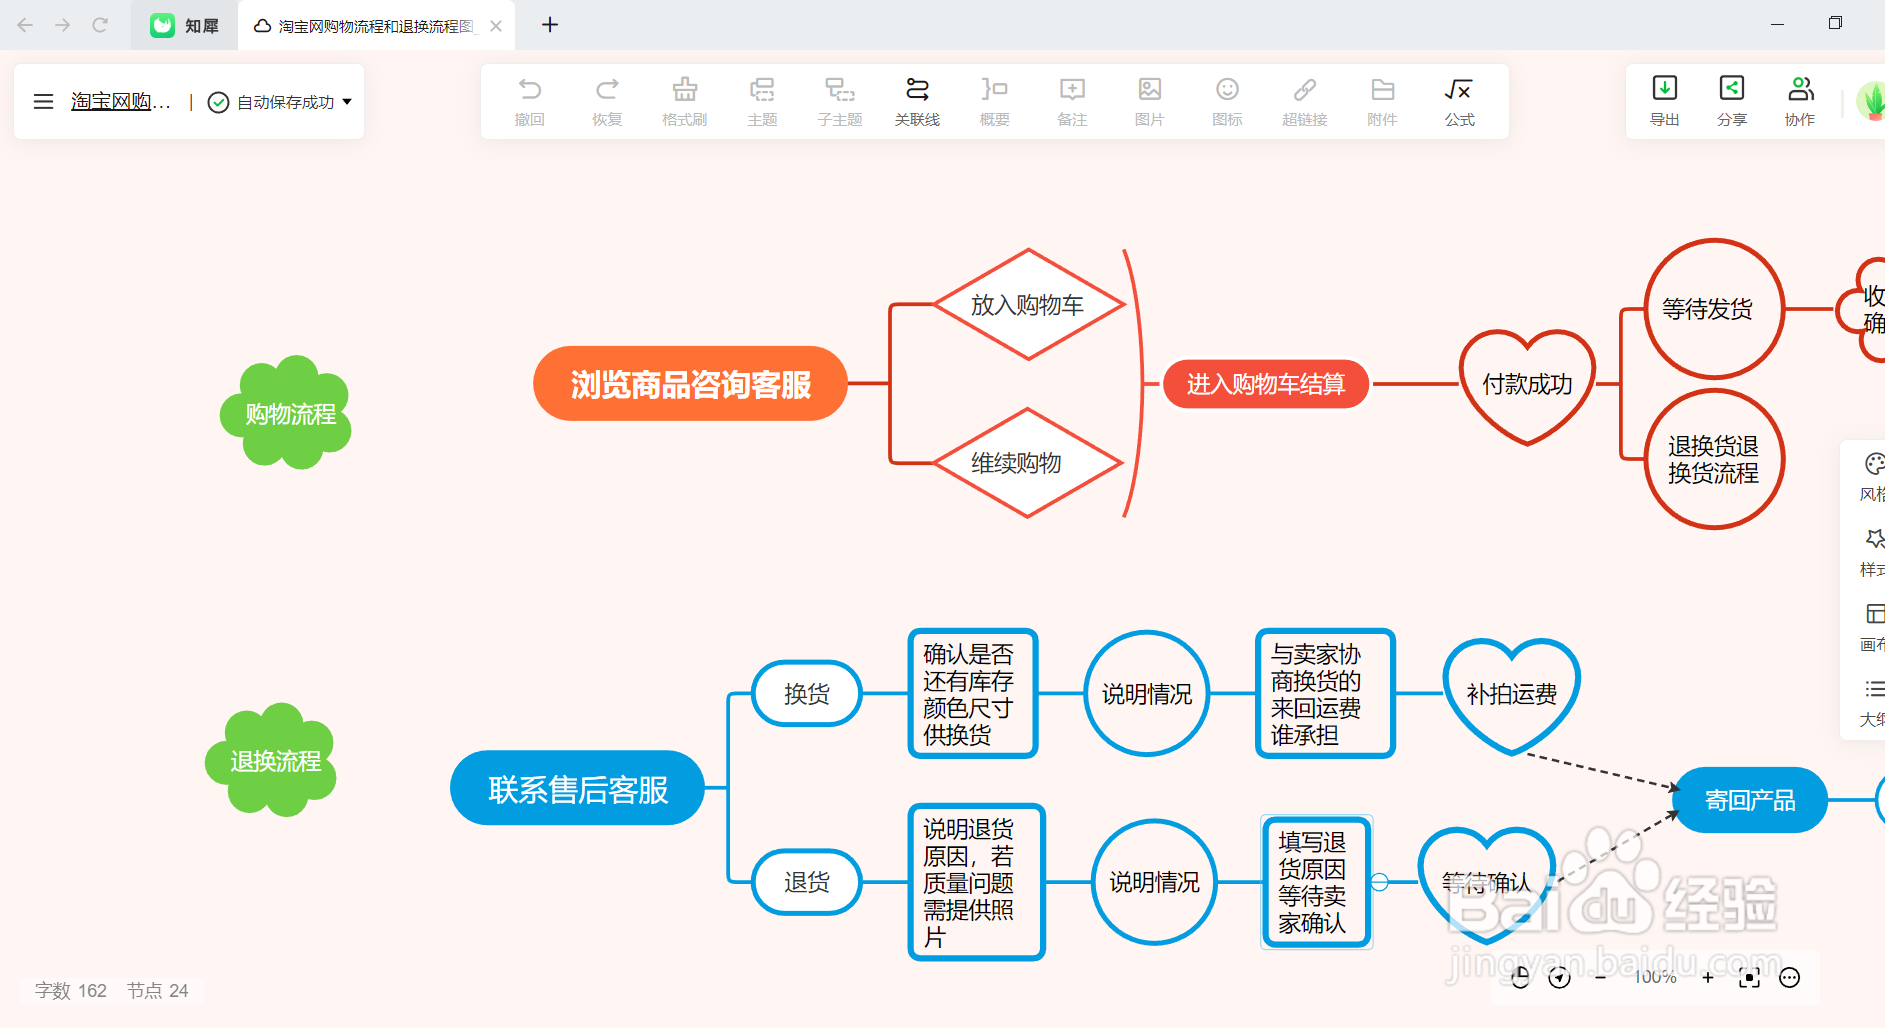Click the export (导出) icon
Screen dimensions: 1885x1028
pos(1665,88)
